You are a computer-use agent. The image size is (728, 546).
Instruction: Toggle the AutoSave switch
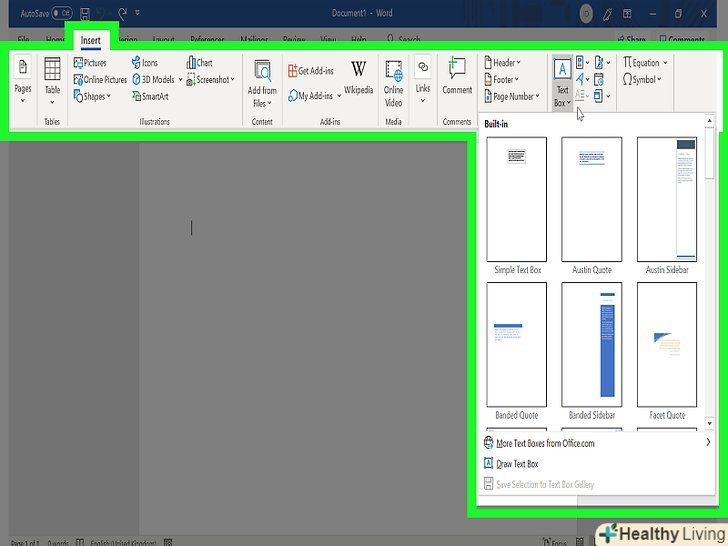point(62,13)
